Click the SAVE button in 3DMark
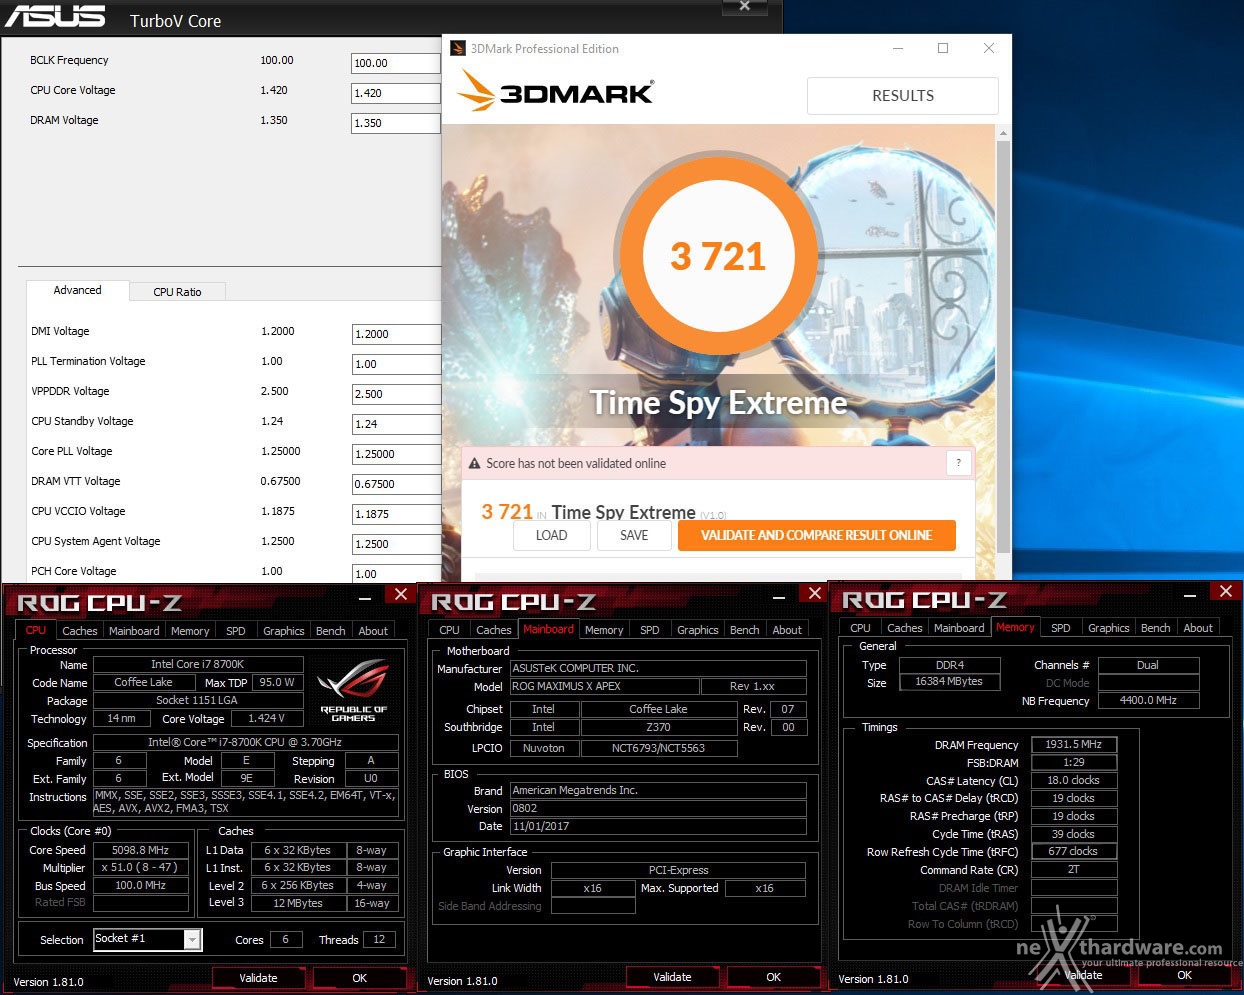1244x995 pixels. coord(634,535)
